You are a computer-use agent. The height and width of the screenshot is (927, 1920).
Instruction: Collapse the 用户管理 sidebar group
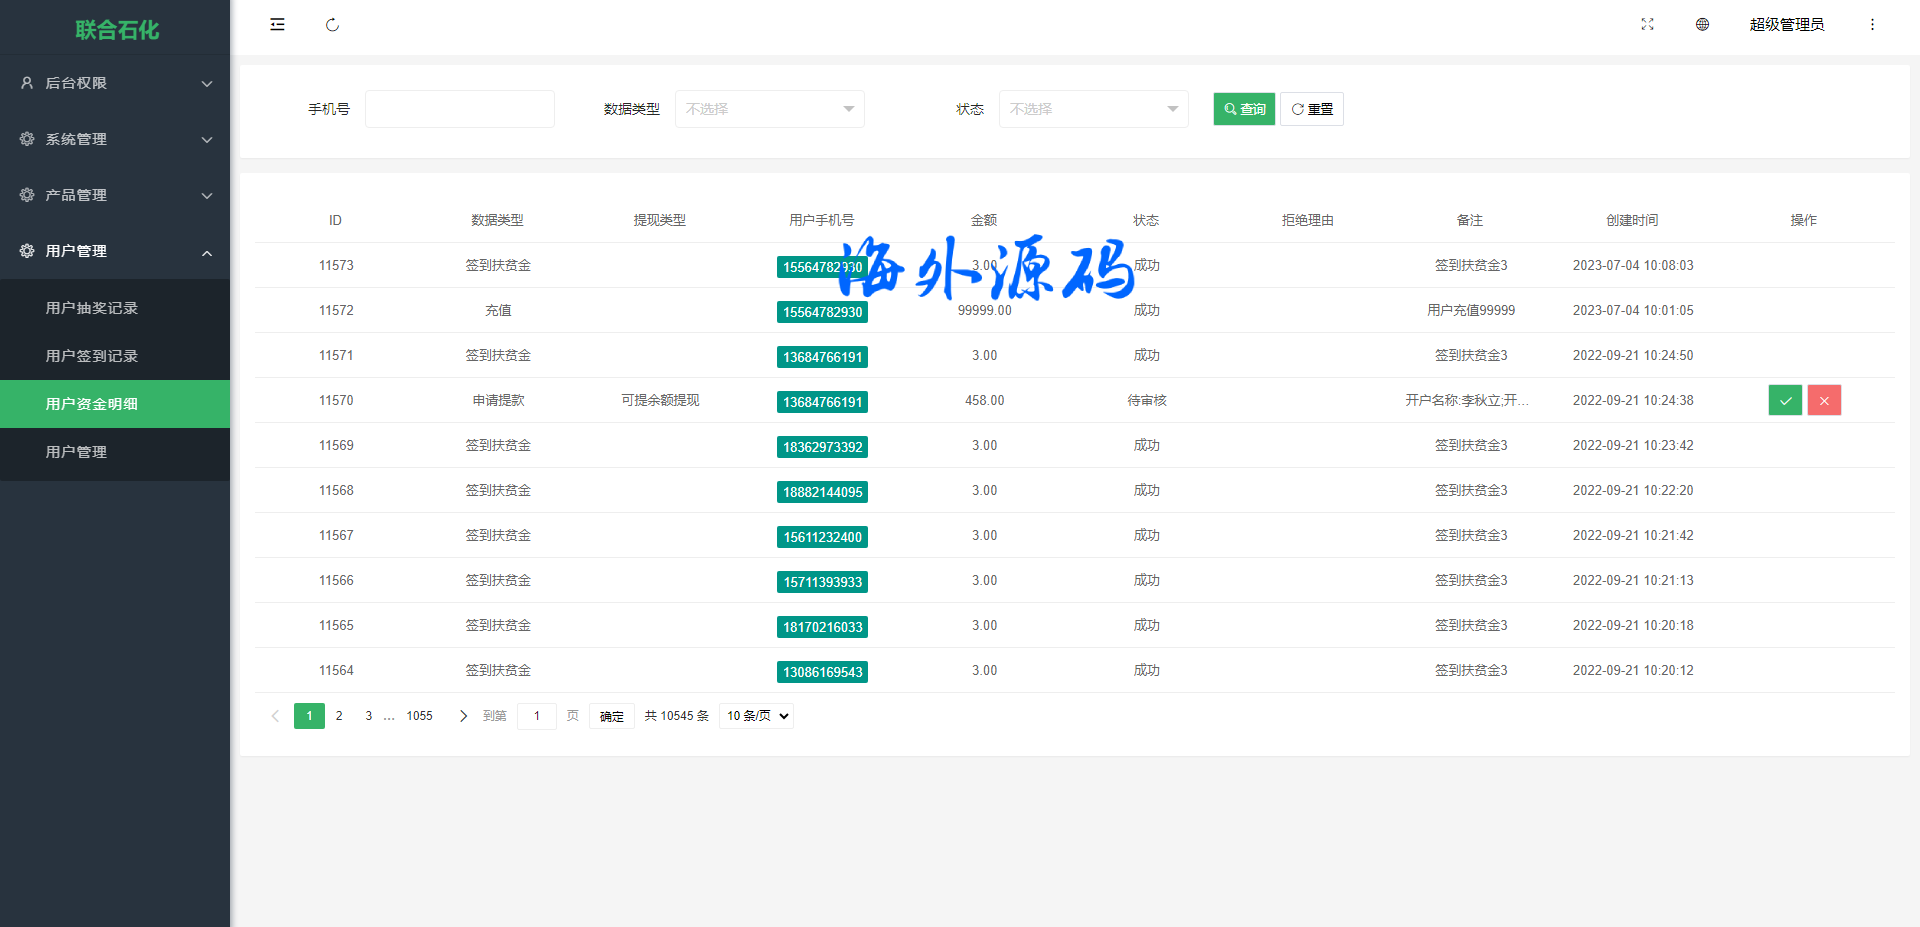115,251
